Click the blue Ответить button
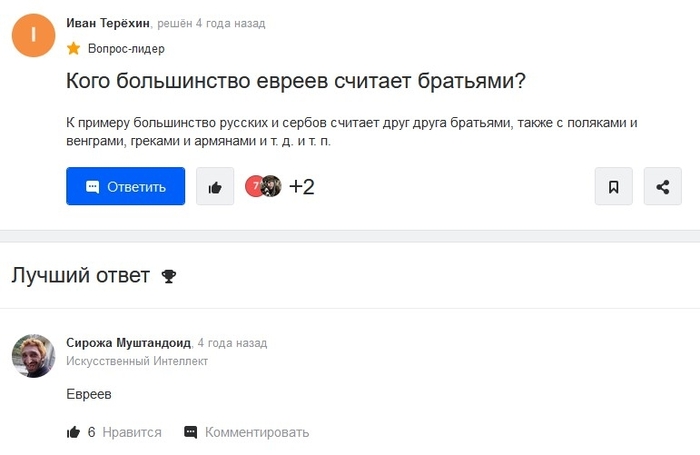The height and width of the screenshot is (455, 700). pyautogui.click(x=125, y=186)
